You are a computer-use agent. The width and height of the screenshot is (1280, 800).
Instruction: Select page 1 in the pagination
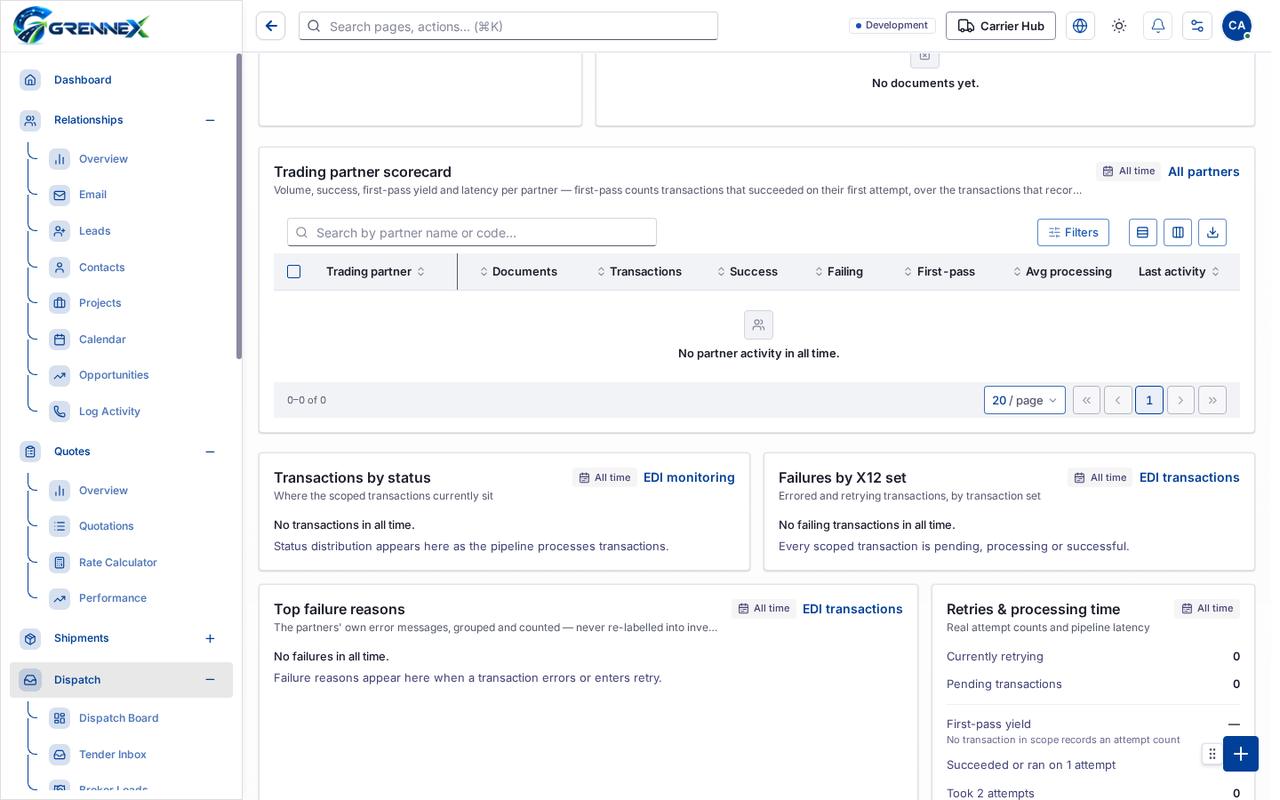click(x=1149, y=400)
